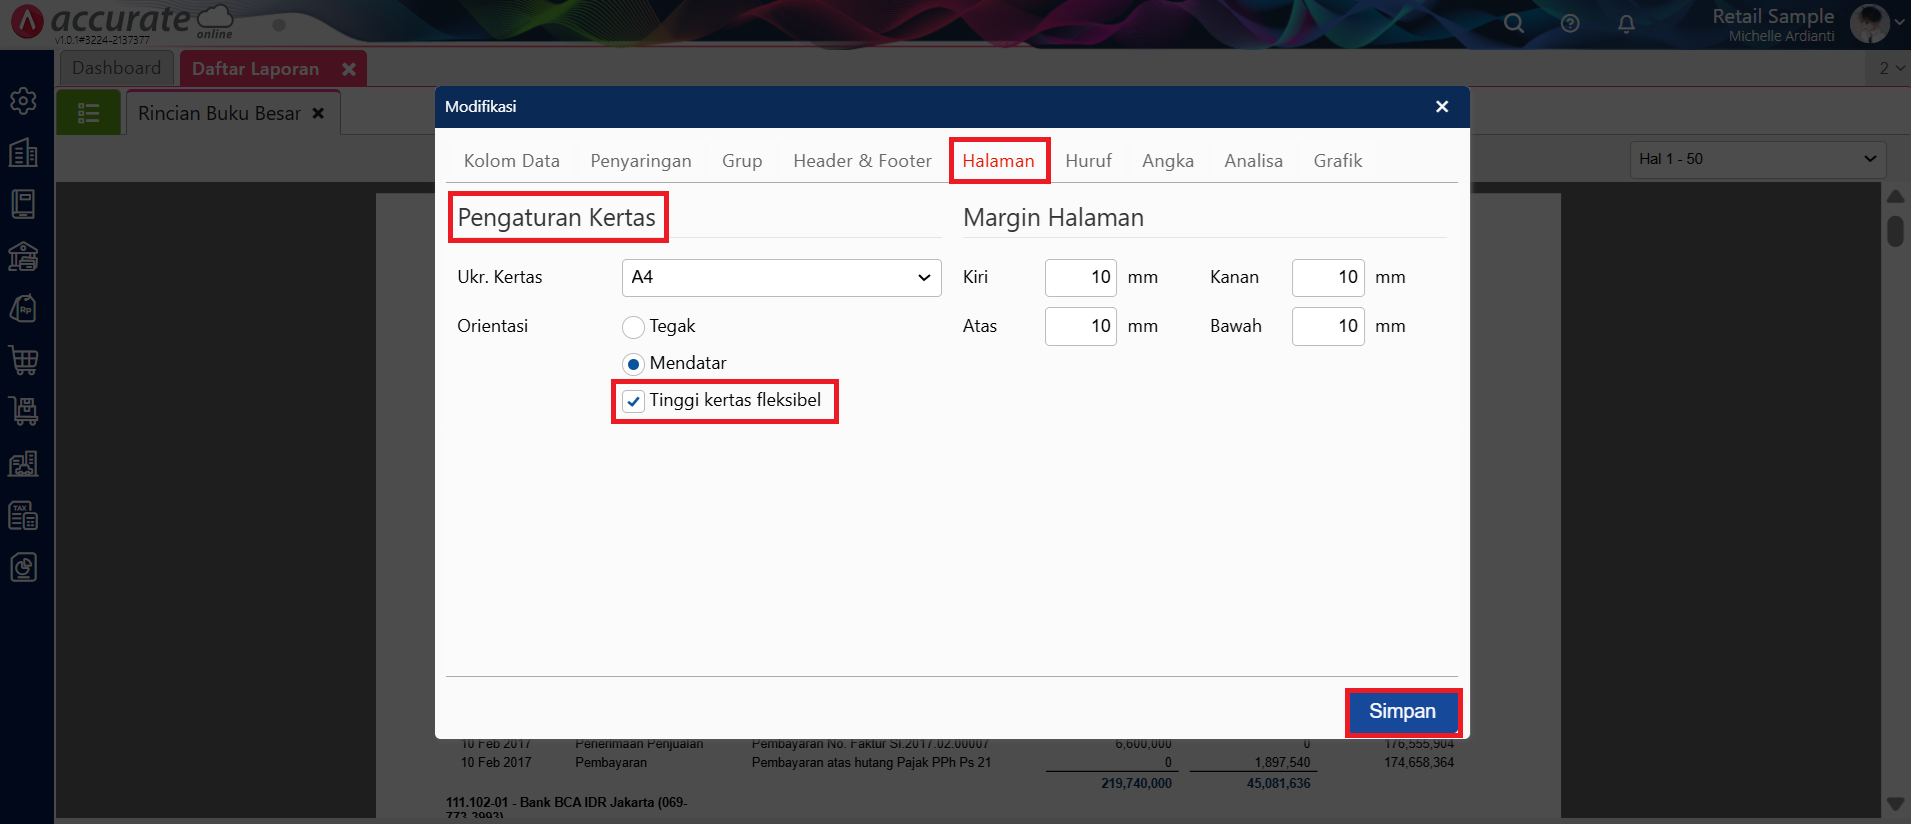
Task: Switch to the Header & Footer tab
Action: 861,161
